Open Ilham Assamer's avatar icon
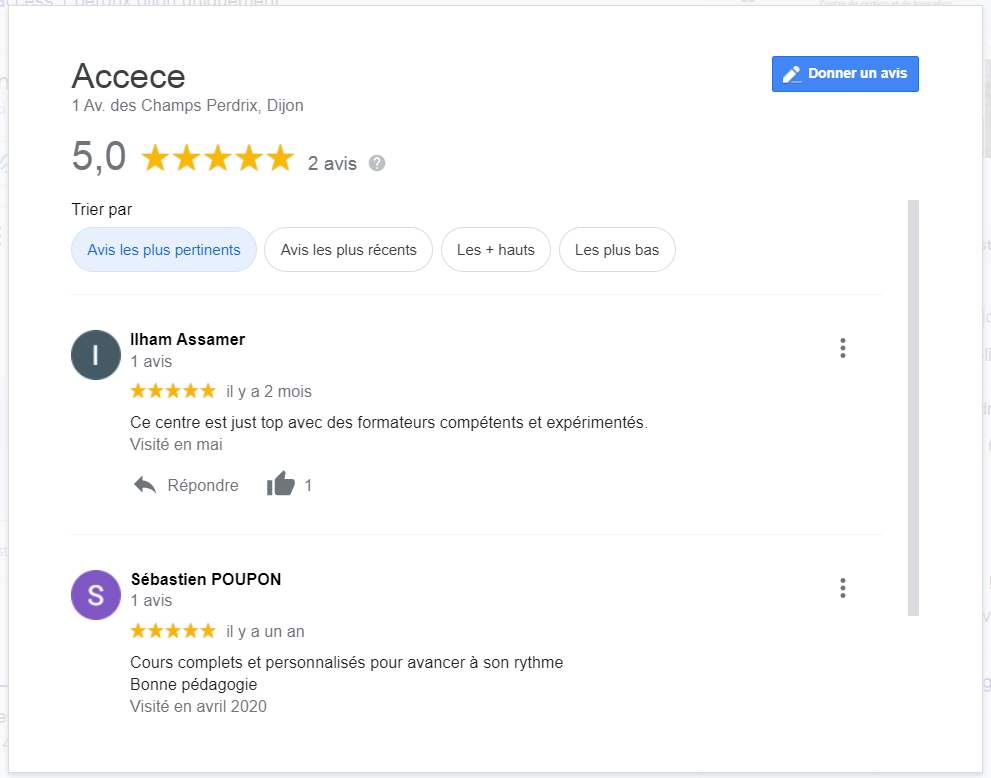Screen dimensions: 991x778 95,355
